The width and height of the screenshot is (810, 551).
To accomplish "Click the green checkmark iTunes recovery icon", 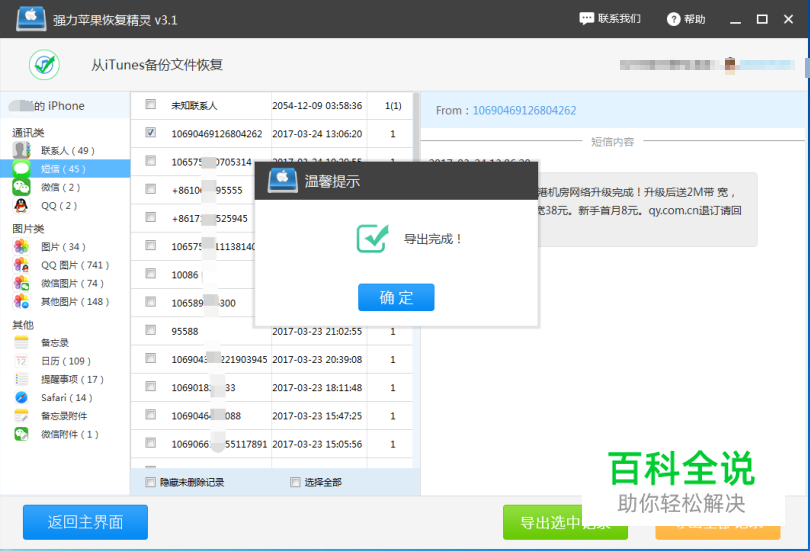I will point(44,65).
